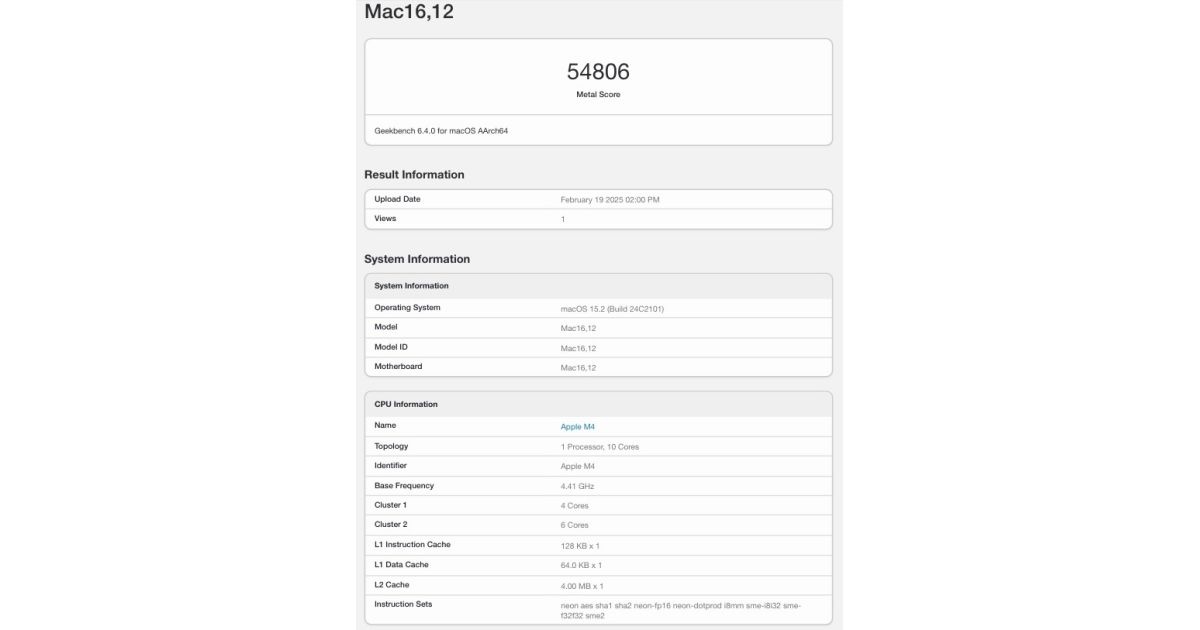
Task: Click the Mac16,12 page title
Action: click(x=409, y=13)
